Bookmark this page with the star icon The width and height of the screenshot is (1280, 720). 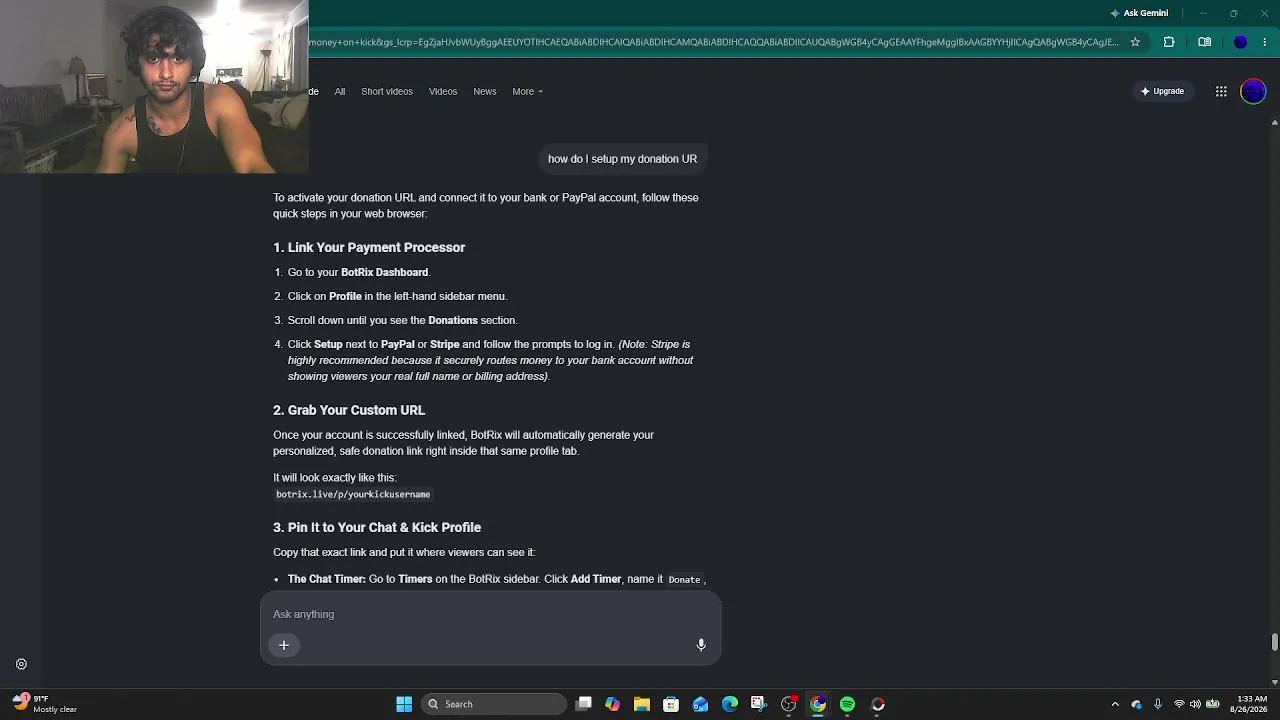point(1135,42)
